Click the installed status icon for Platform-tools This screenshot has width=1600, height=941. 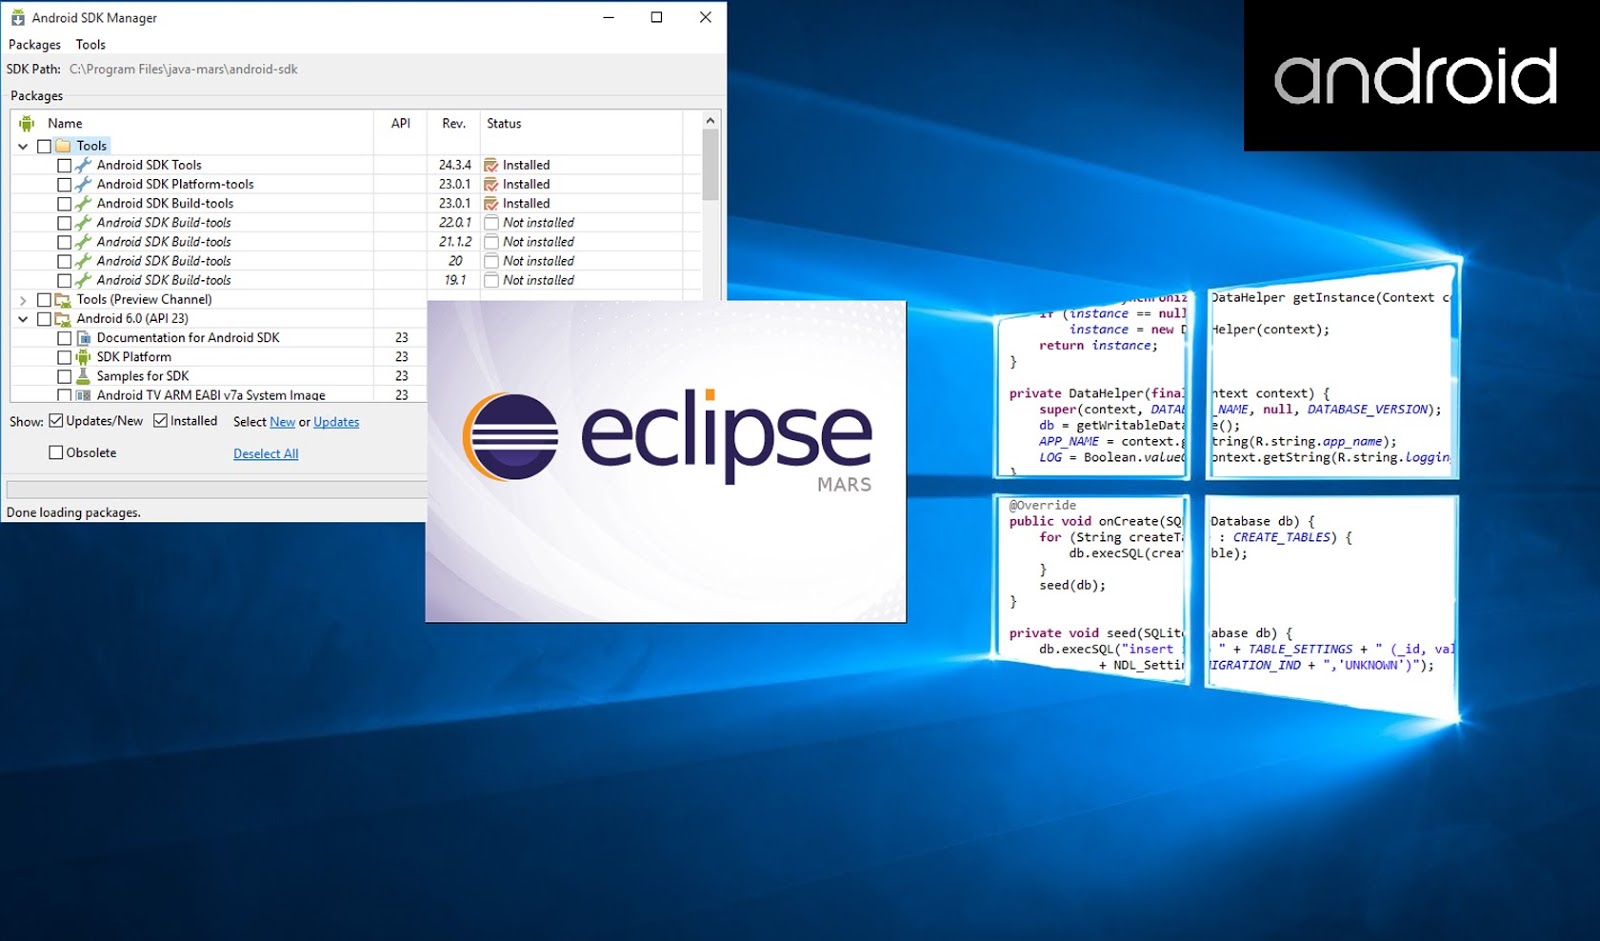coord(491,184)
